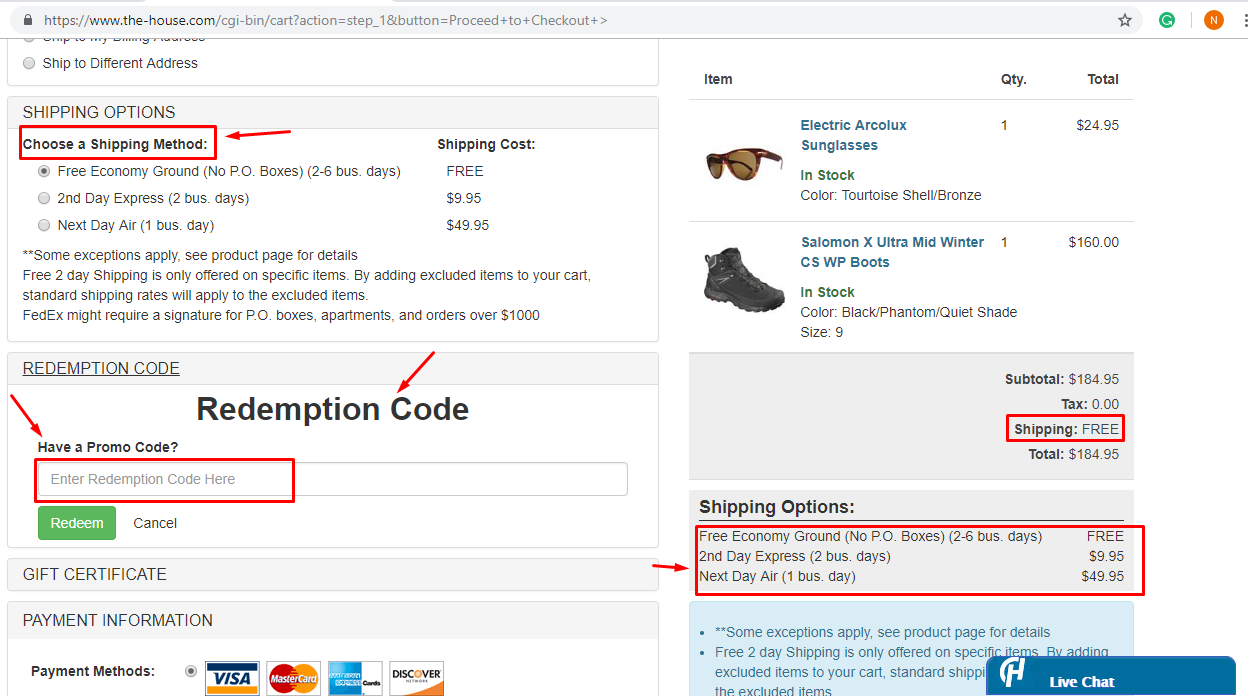The width and height of the screenshot is (1248, 696).
Task: Collapse the Redemption Code section header
Action: click(x=332, y=368)
